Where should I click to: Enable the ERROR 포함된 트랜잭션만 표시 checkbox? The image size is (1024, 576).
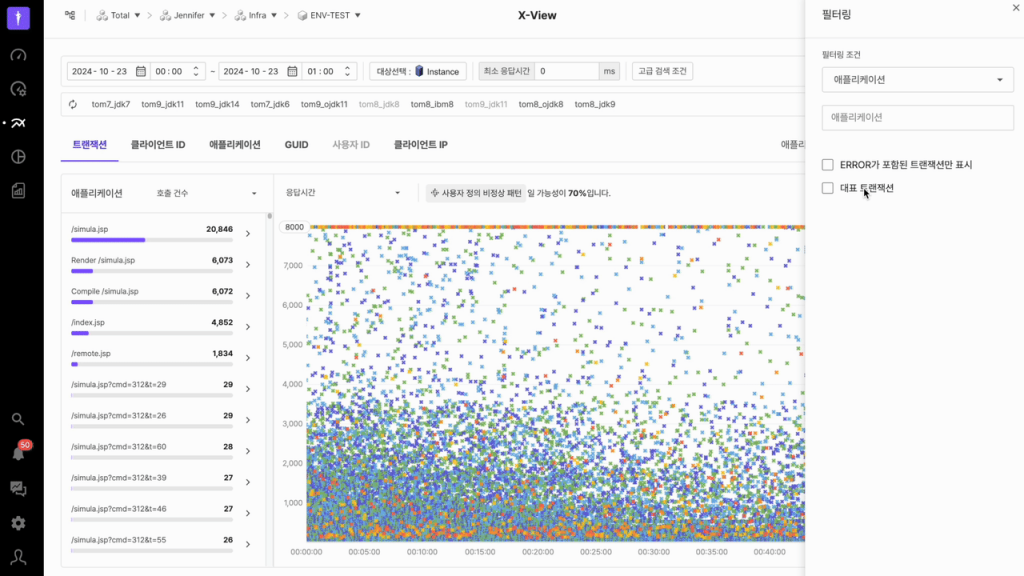point(827,164)
